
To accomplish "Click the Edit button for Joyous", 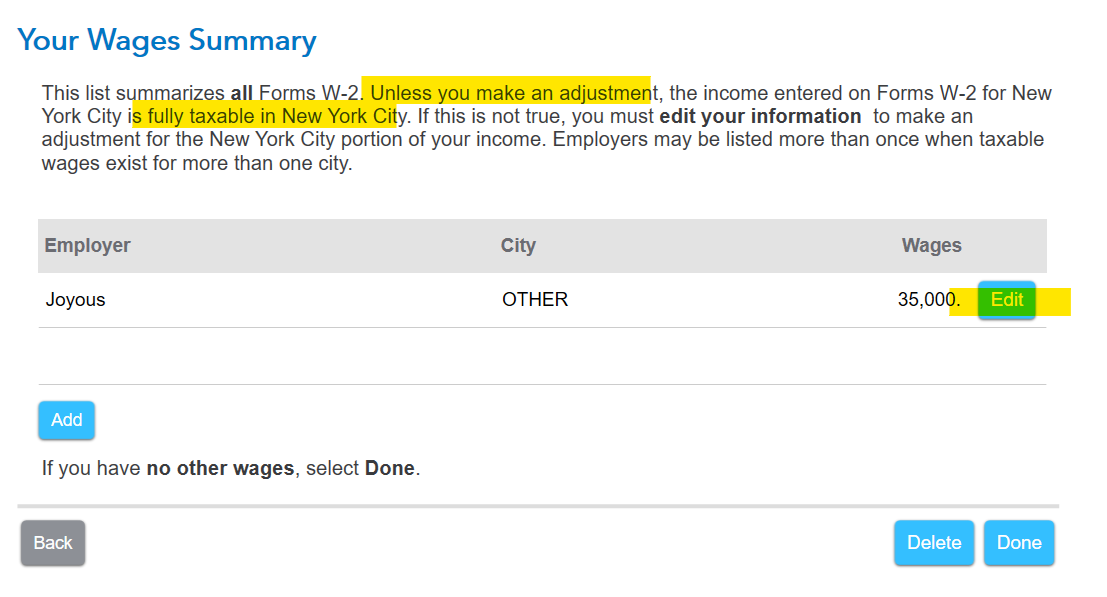I will [x=1006, y=300].
